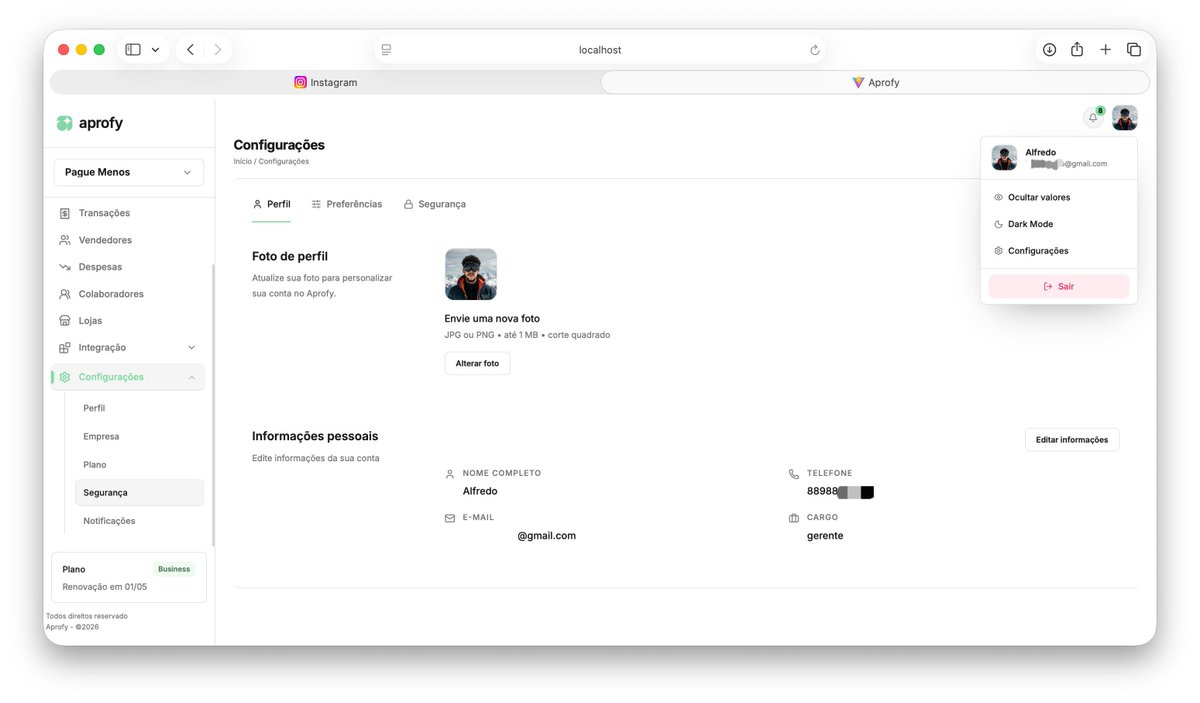The height and width of the screenshot is (703, 1200).
Task: Click the aprofy logo in sidebar
Action: pyautogui.click(x=90, y=123)
